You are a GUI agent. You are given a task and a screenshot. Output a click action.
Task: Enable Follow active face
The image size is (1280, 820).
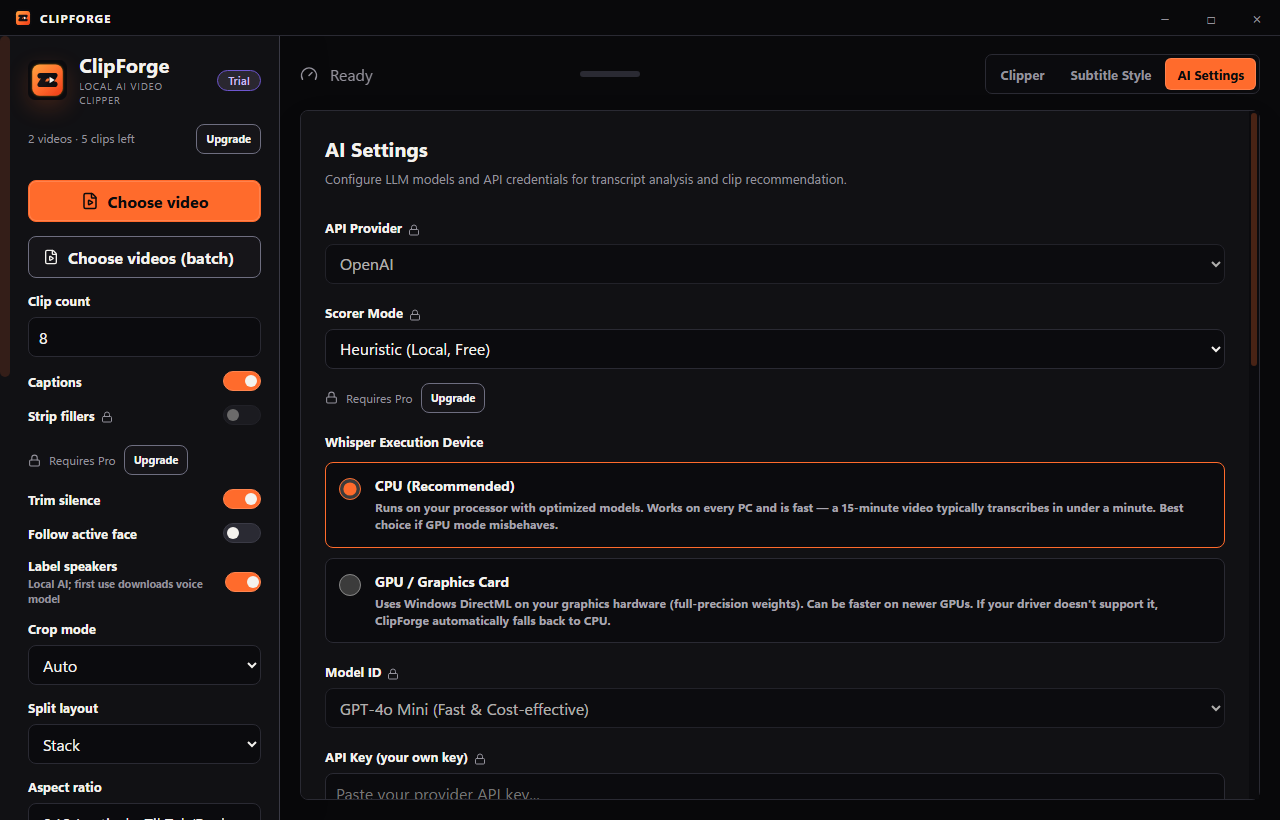[x=242, y=533]
